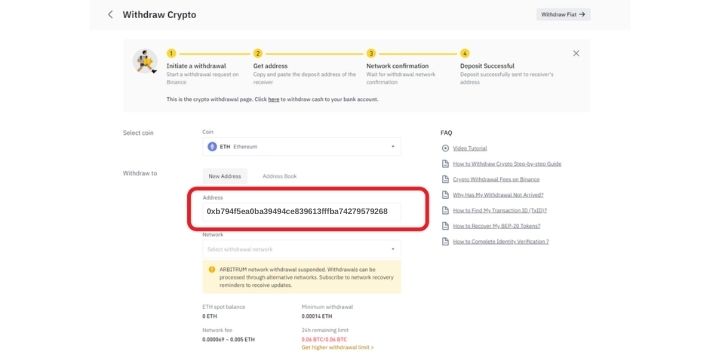Select the New Address tab
The image size is (720, 360).
(225, 176)
